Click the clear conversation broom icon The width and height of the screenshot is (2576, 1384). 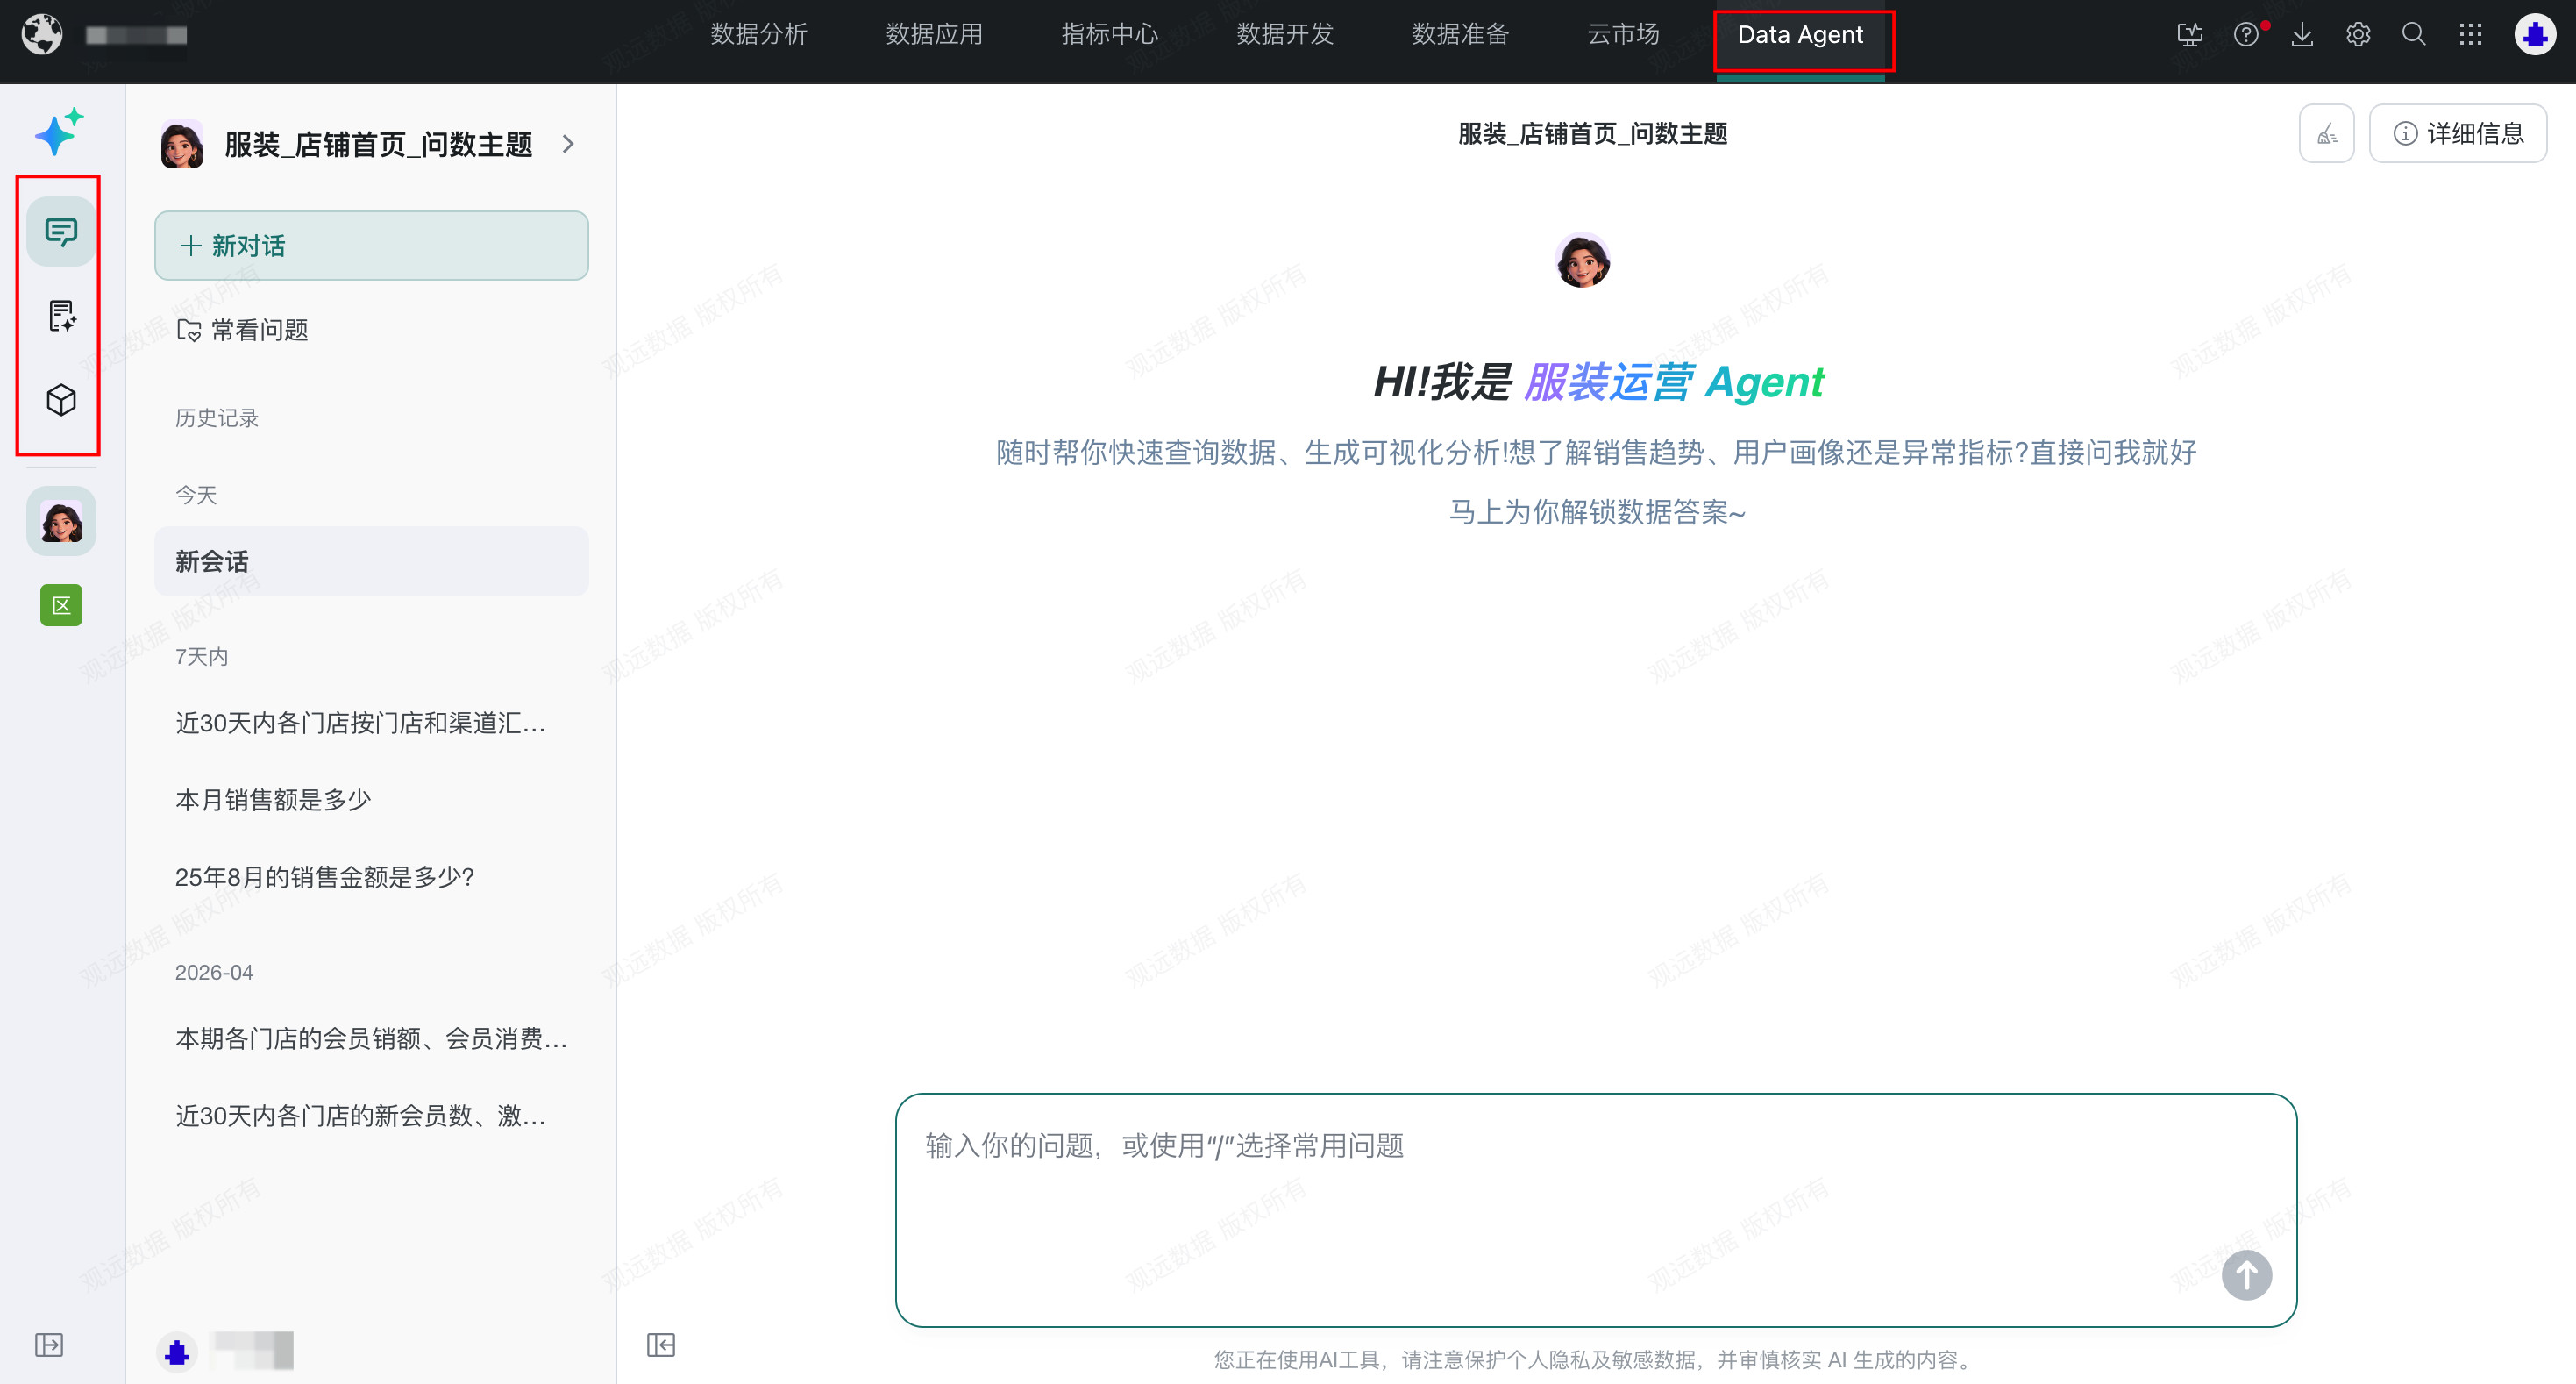click(2327, 133)
